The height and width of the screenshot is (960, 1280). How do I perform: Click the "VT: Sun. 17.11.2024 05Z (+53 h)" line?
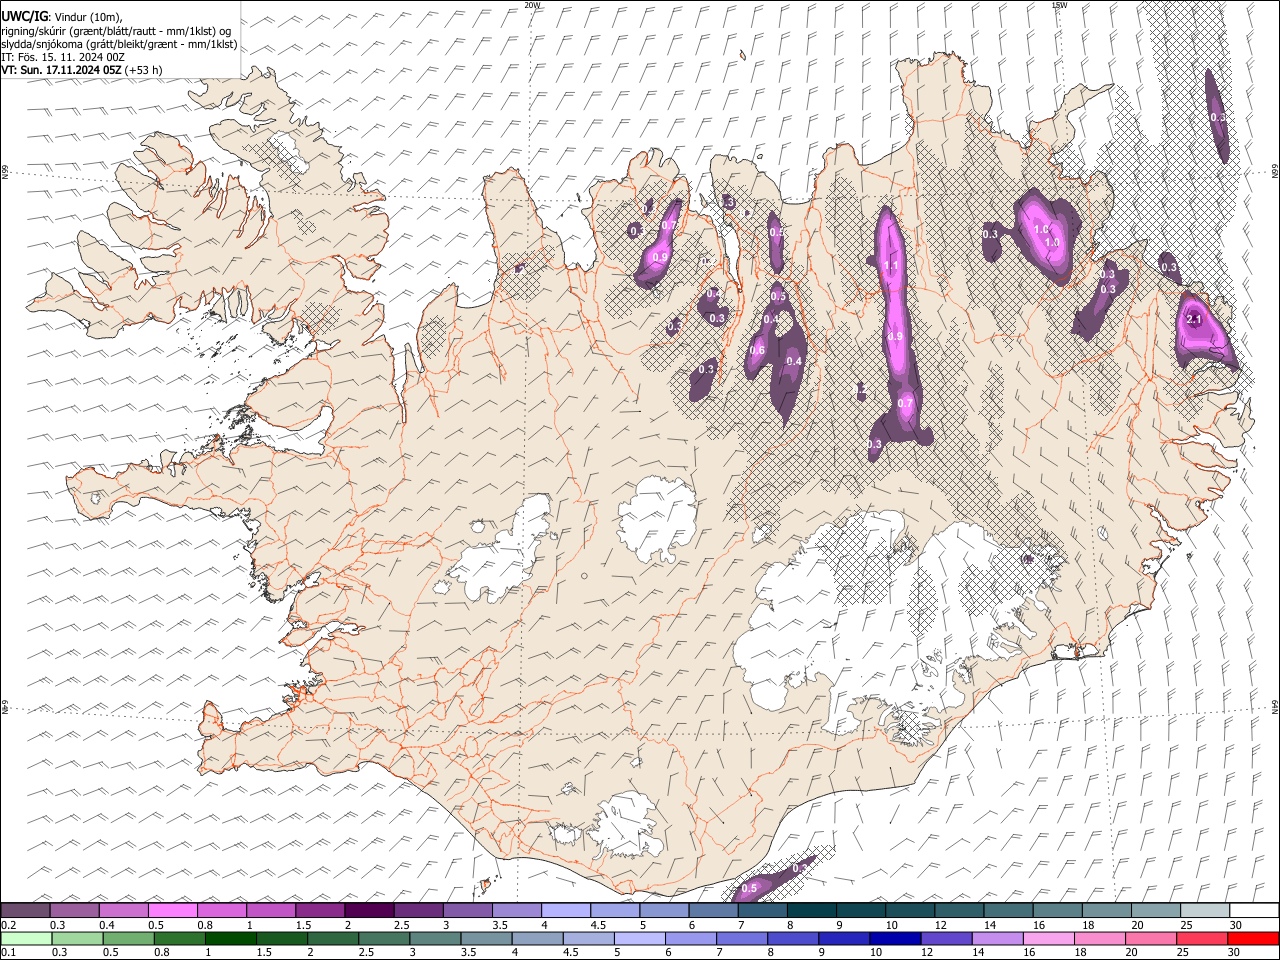(82, 70)
